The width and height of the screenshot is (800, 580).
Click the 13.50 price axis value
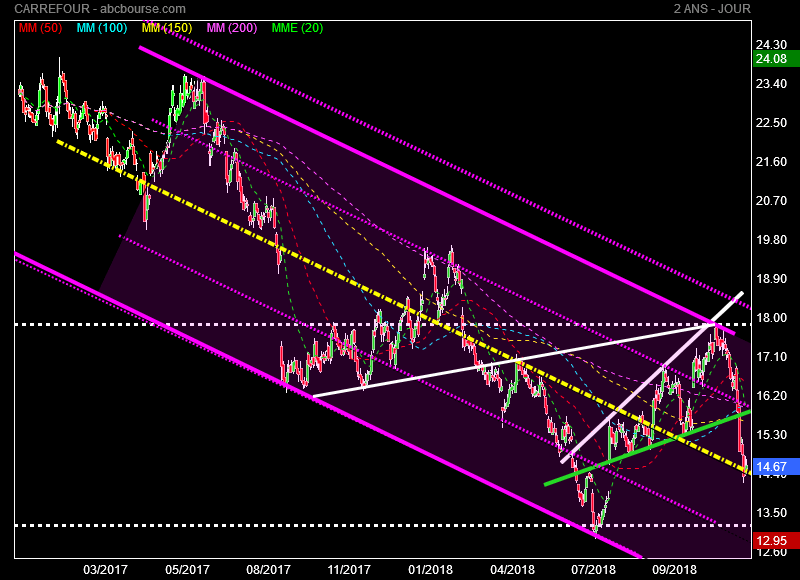click(x=771, y=513)
